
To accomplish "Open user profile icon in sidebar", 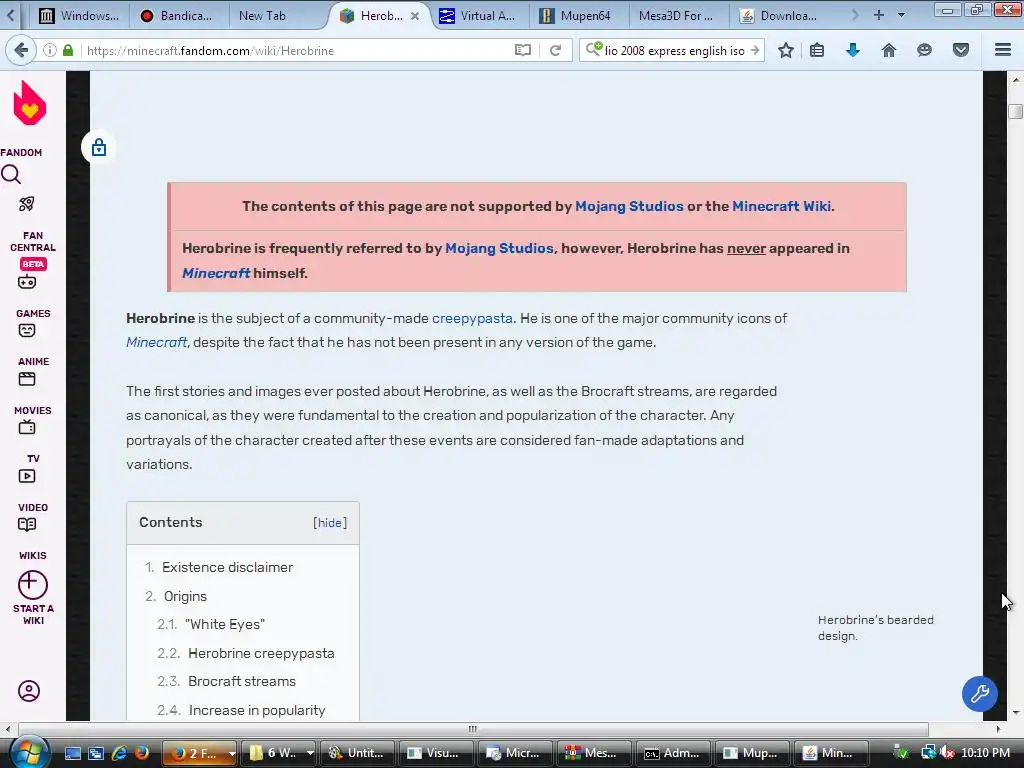I will 29,691.
